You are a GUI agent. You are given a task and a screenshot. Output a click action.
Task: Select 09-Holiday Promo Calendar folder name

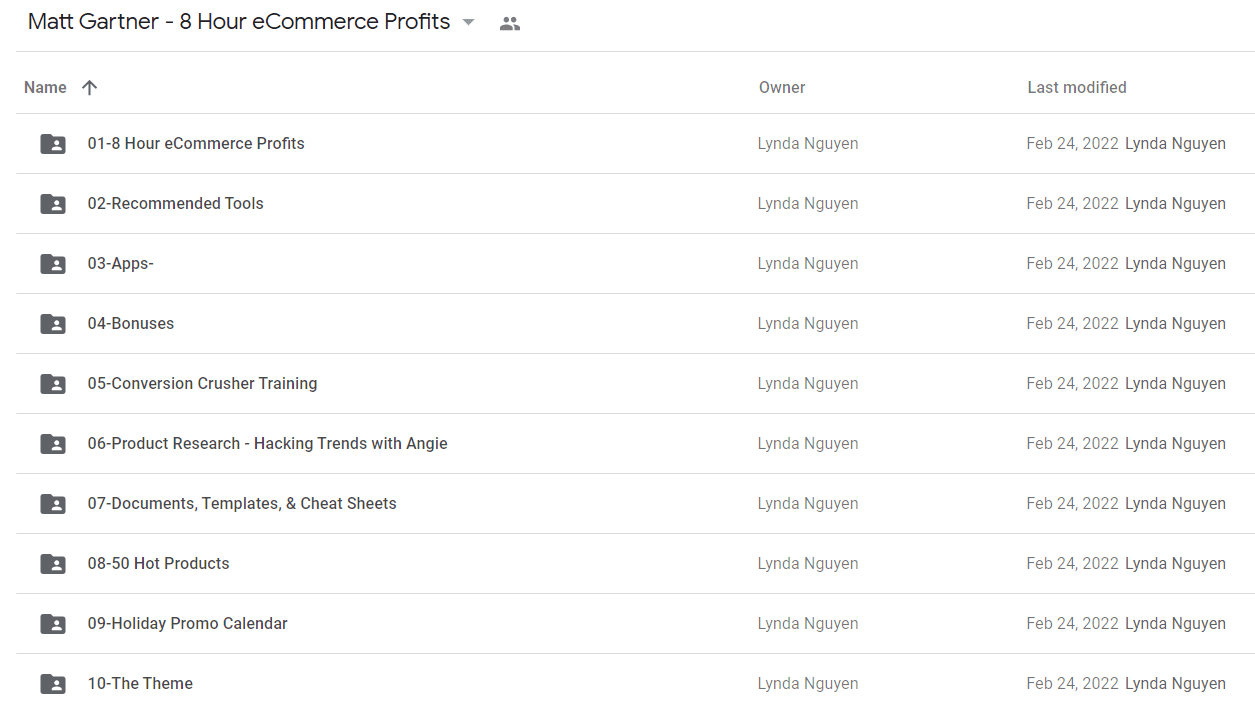pos(187,623)
